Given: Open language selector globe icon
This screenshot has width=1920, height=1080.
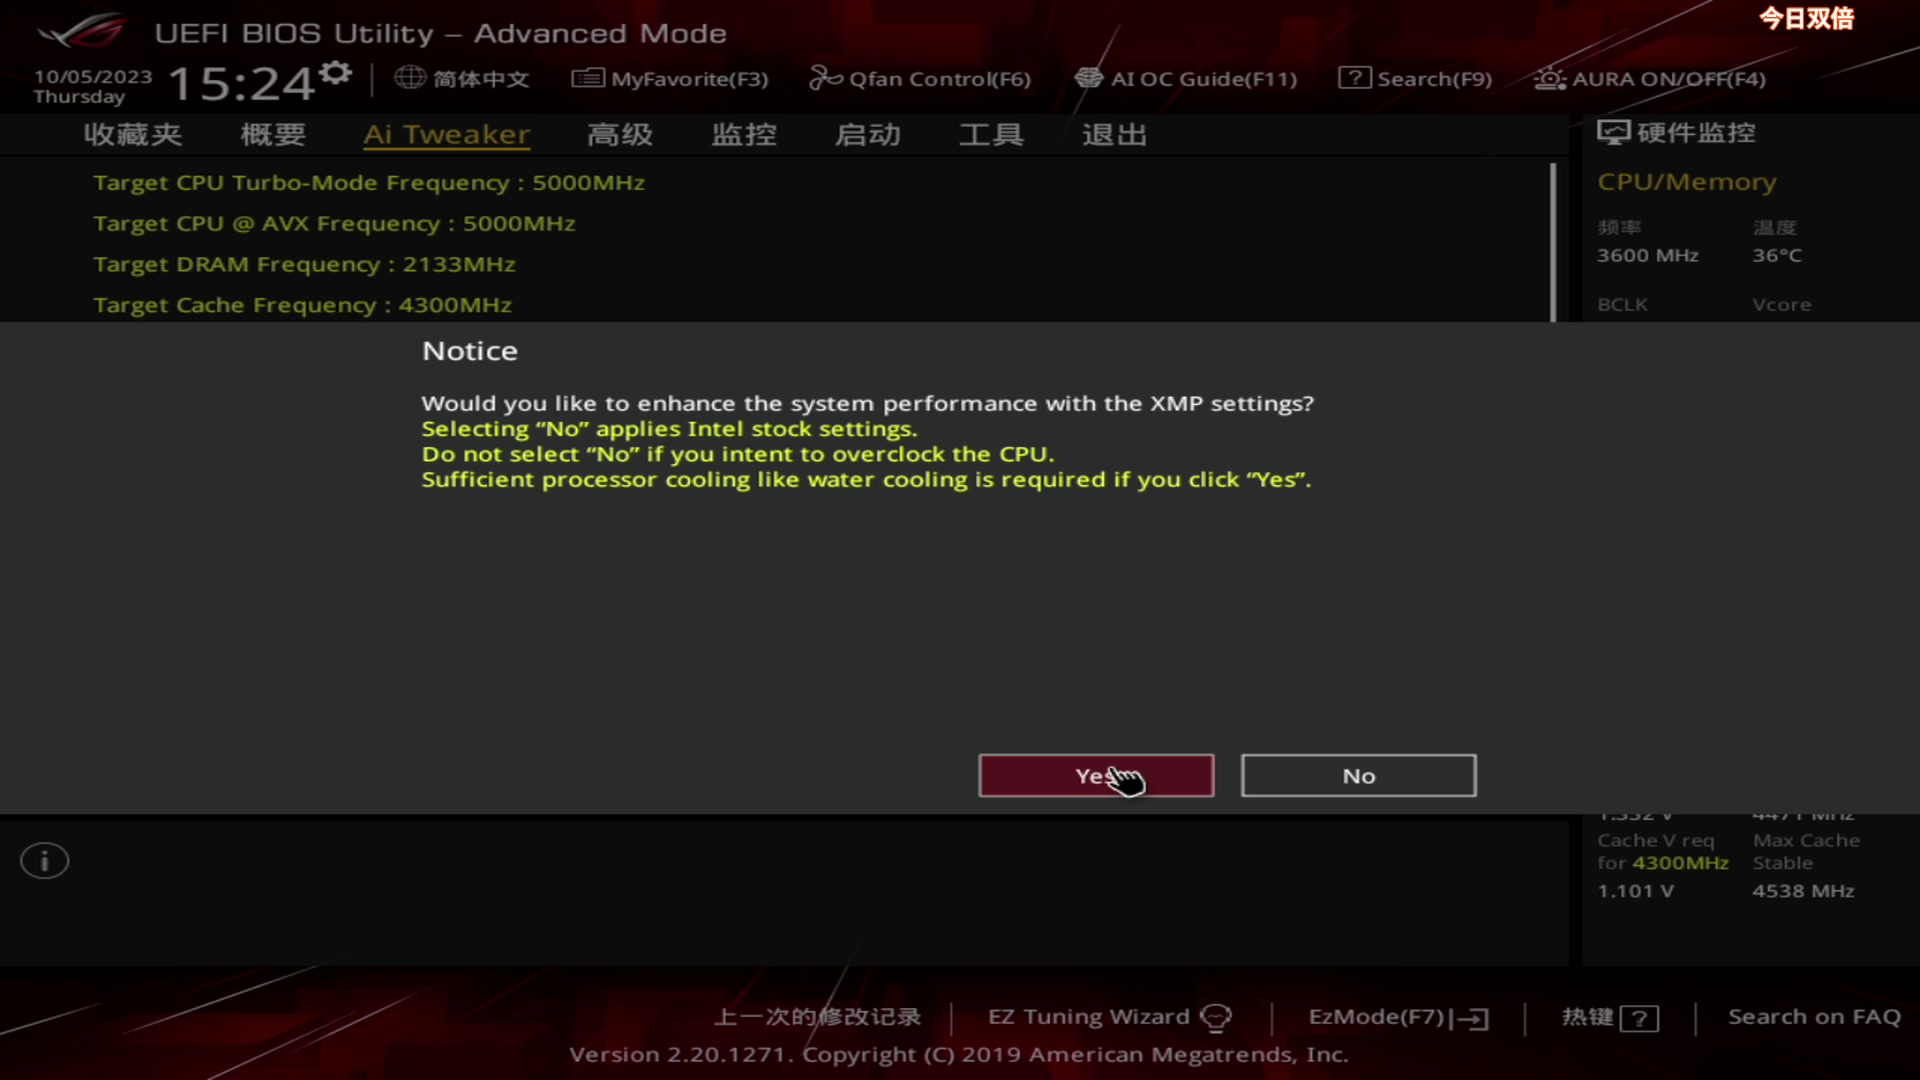Looking at the screenshot, I should pos(410,77).
